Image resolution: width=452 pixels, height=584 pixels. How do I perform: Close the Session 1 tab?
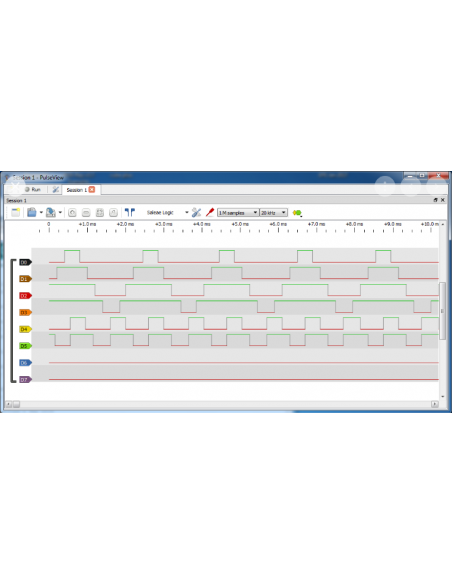coord(92,190)
